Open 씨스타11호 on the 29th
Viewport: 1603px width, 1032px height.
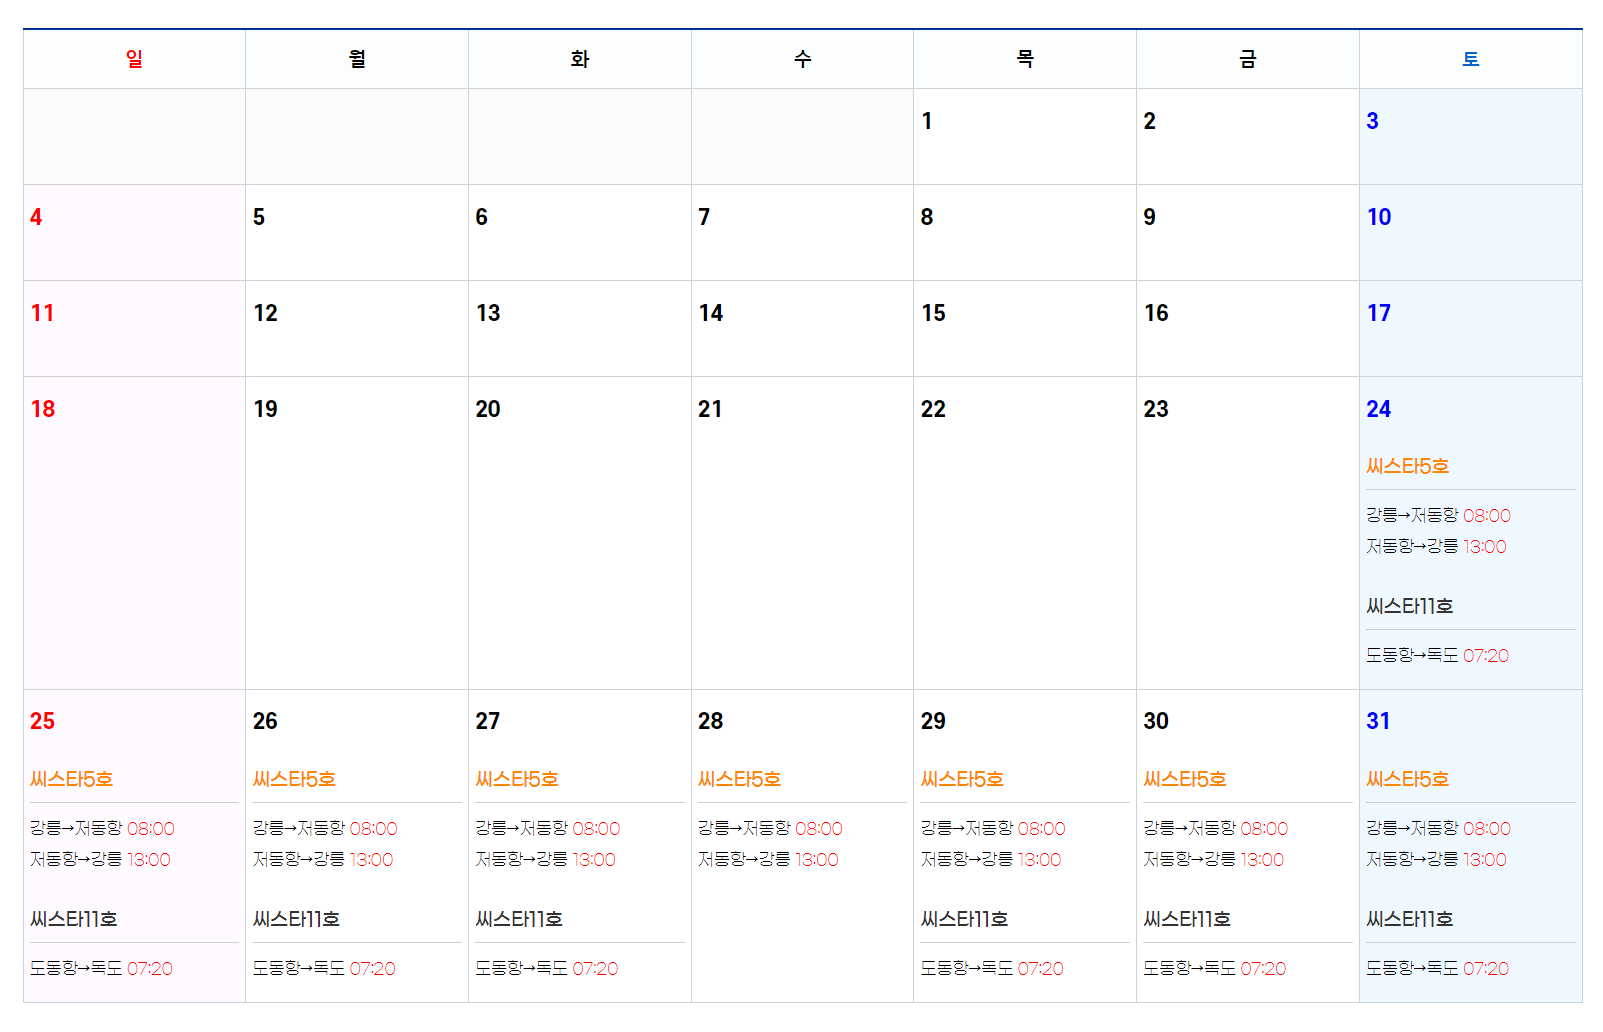(x=964, y=919)
